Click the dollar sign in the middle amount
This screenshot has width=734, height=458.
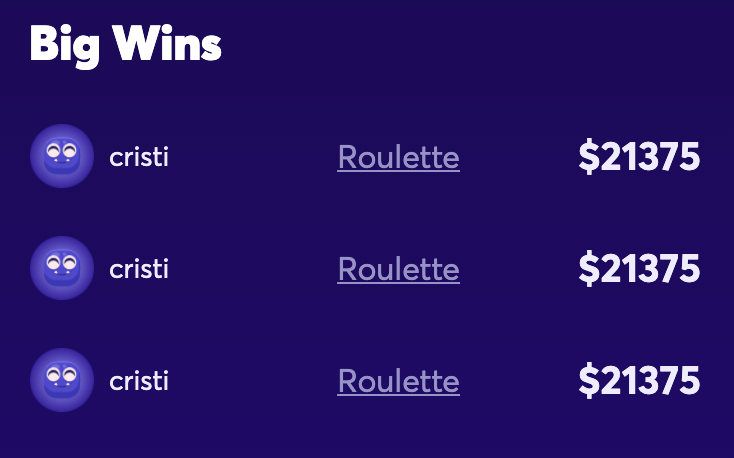pyautogui.click(x=588, y=269)
